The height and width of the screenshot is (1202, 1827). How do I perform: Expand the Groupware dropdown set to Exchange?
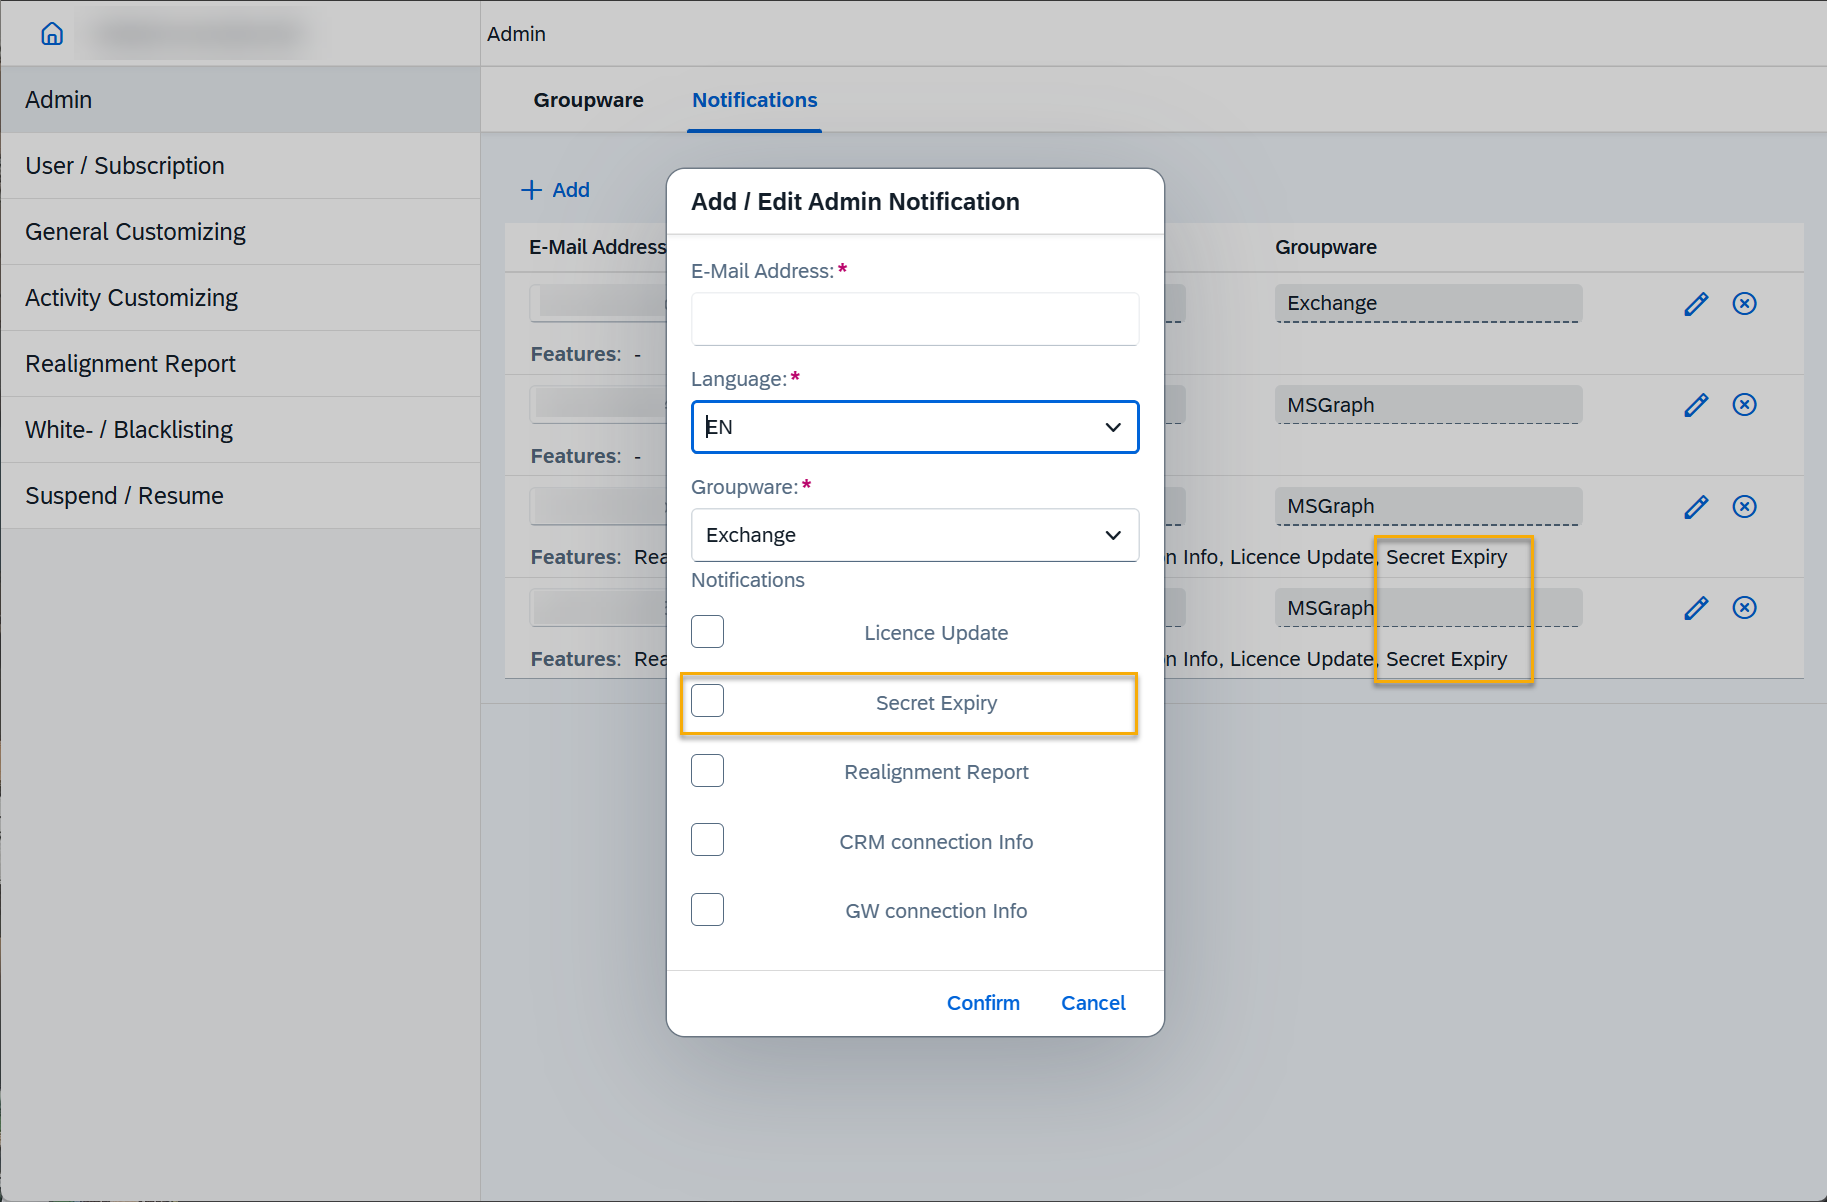914,535
